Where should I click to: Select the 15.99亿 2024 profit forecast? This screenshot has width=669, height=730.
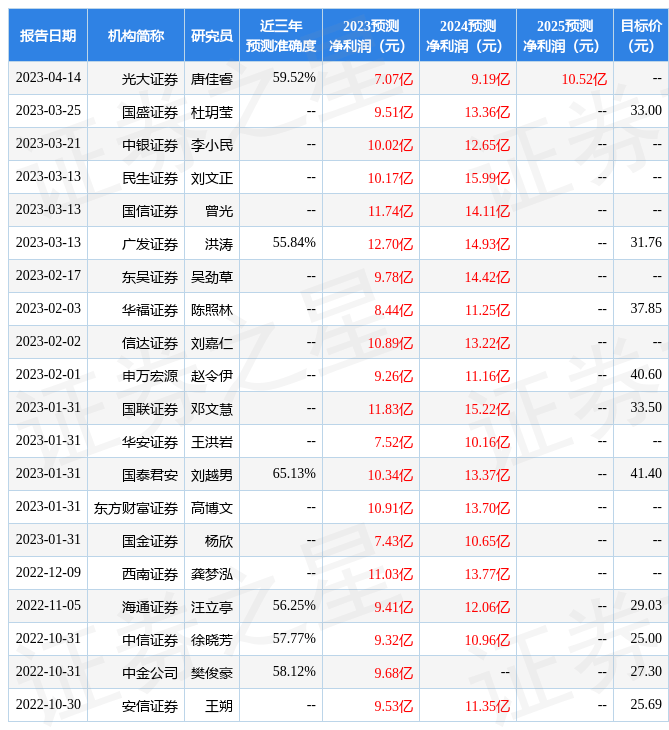click(487, 178)
